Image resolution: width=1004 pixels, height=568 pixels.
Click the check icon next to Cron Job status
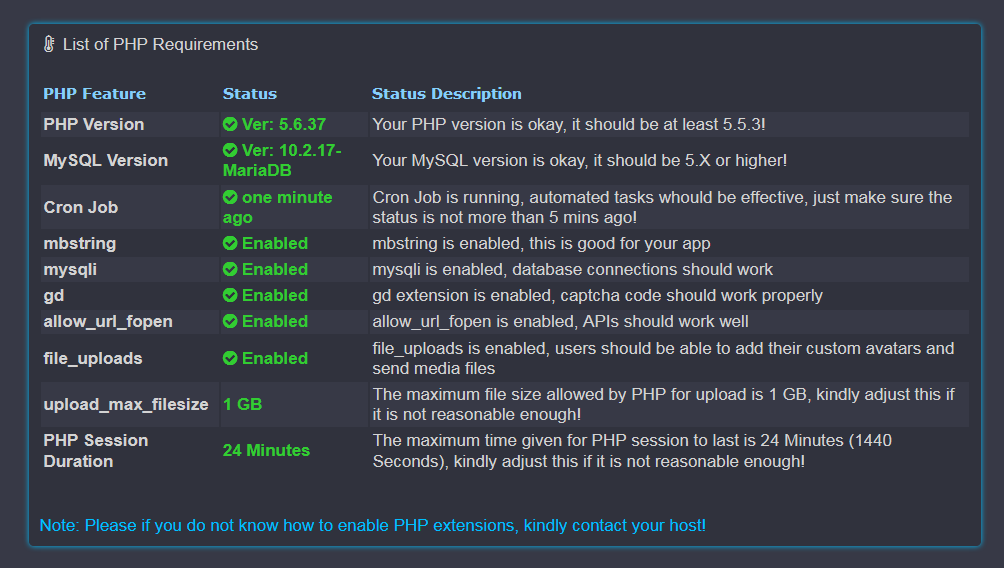click(x=230, y=197)
